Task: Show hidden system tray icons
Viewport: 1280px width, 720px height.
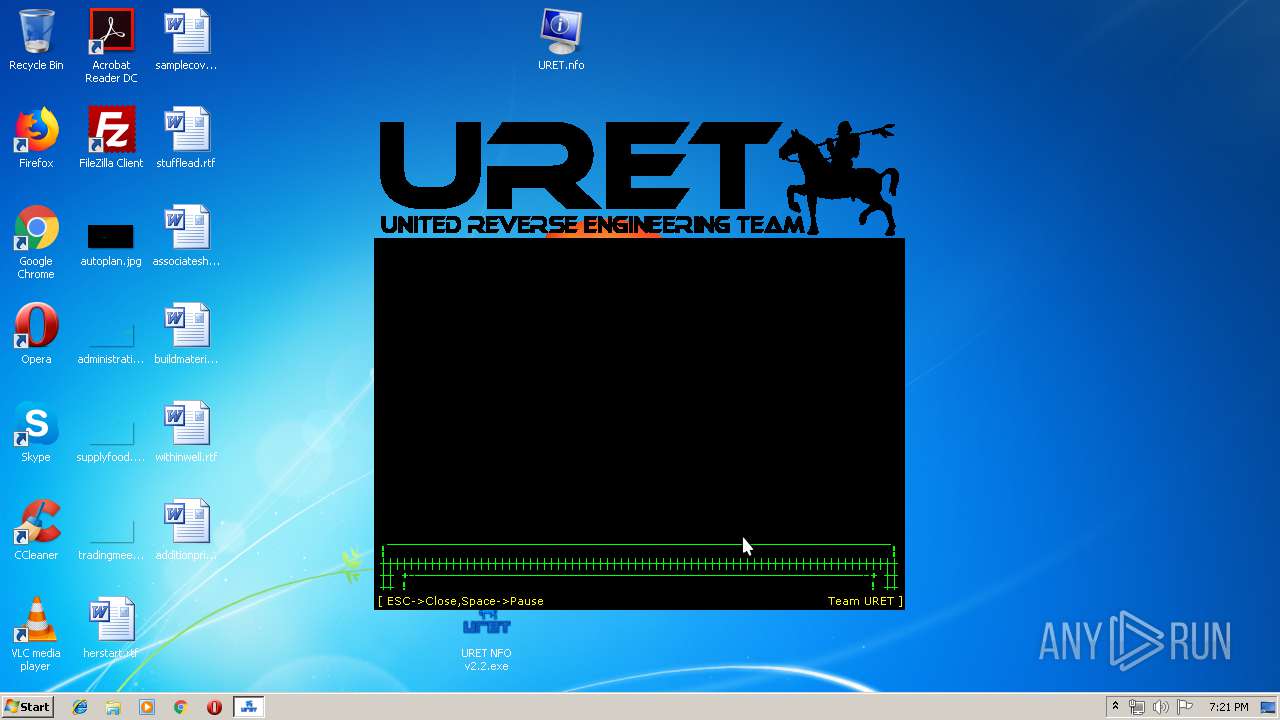Action: point(1115,707)
